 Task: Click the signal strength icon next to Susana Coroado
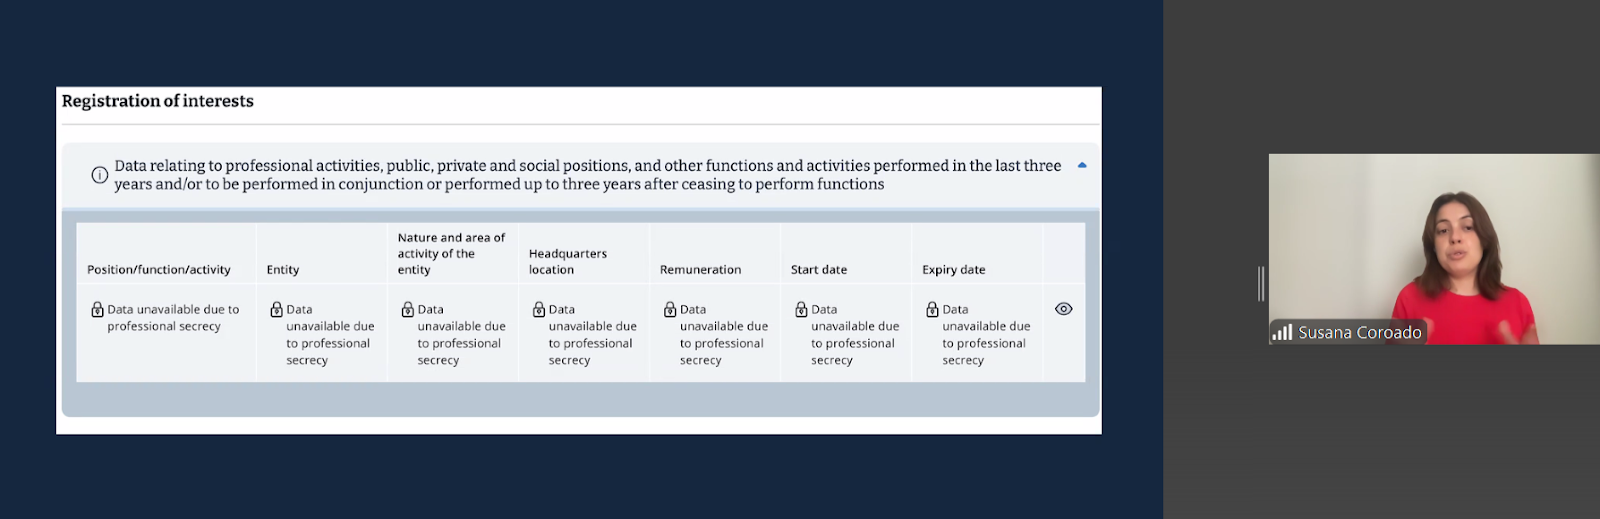pos(1282,332)
